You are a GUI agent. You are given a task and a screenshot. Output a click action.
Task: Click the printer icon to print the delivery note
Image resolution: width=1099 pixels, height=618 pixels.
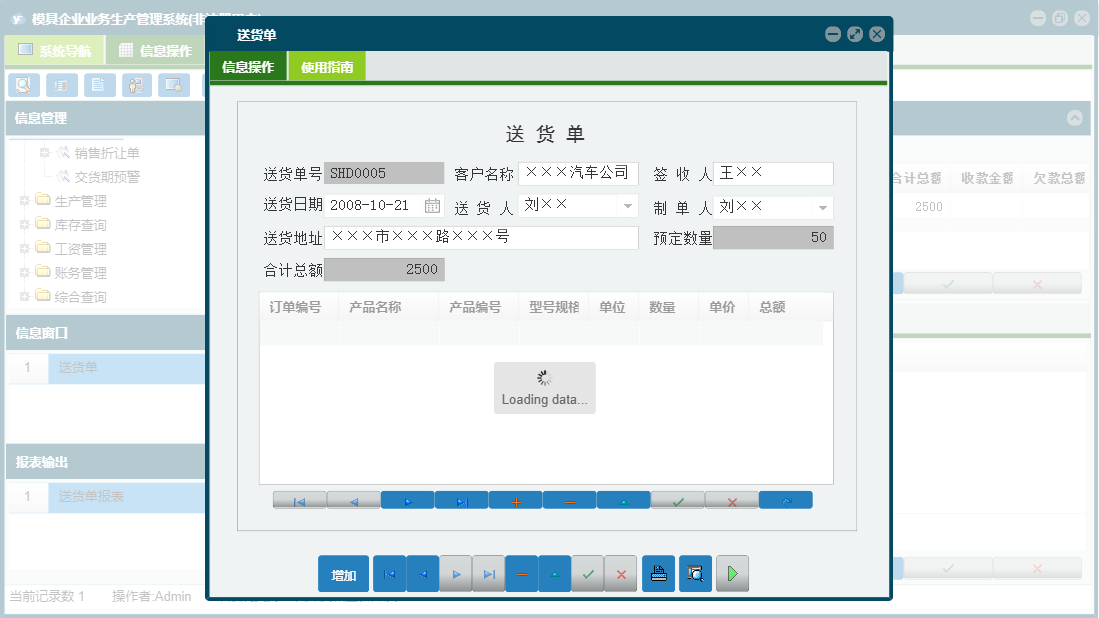click(x=658, y=573)
